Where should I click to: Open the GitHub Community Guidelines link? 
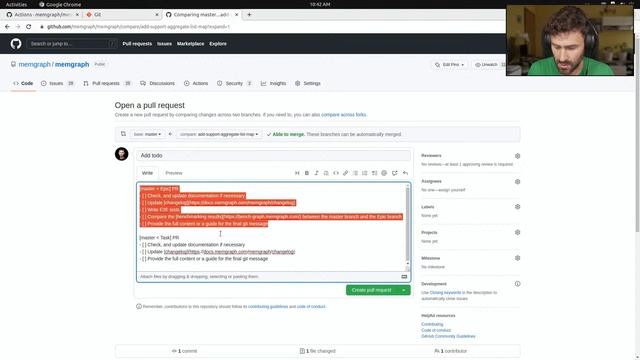pos(448,336)
